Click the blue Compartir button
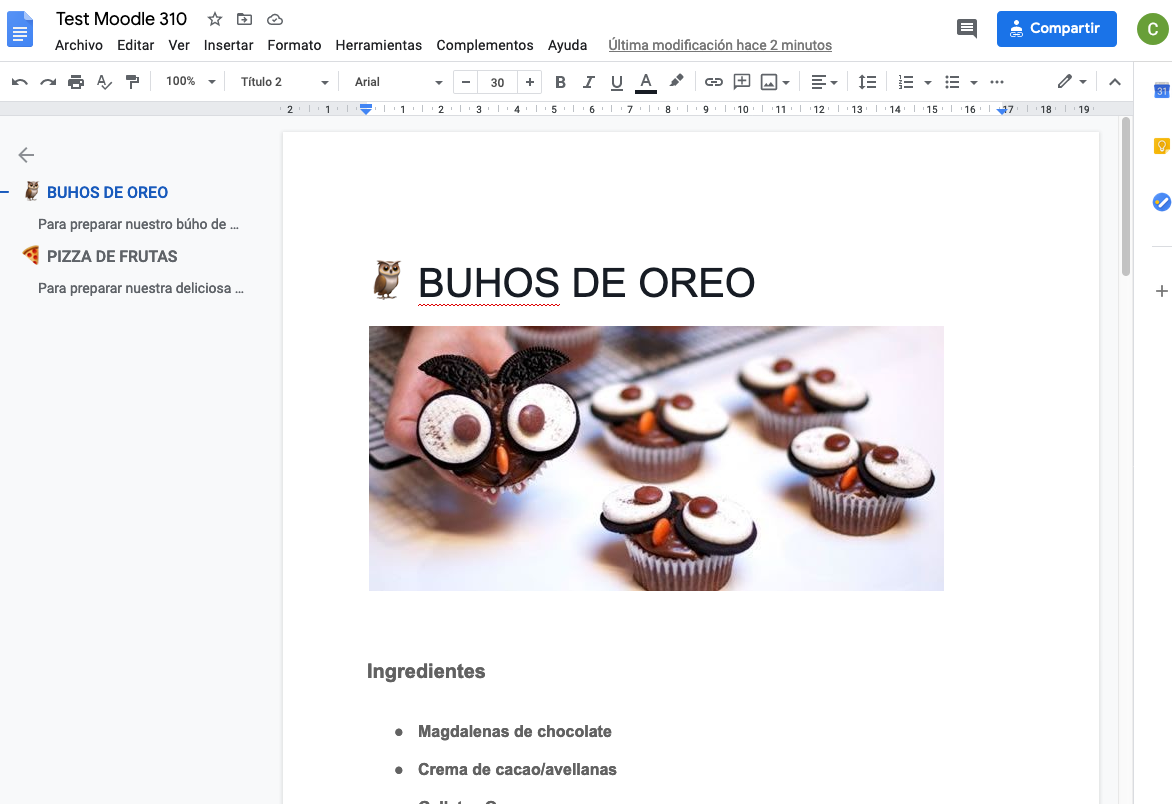 tap(1056, 29)
